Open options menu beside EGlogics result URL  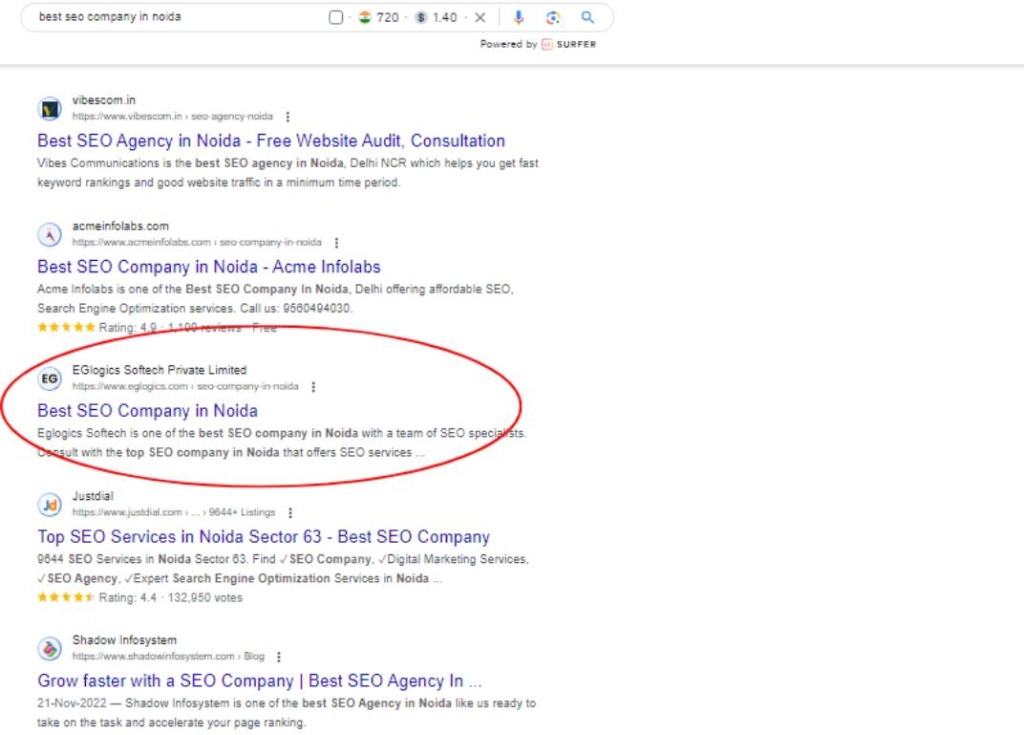(313, 386)
